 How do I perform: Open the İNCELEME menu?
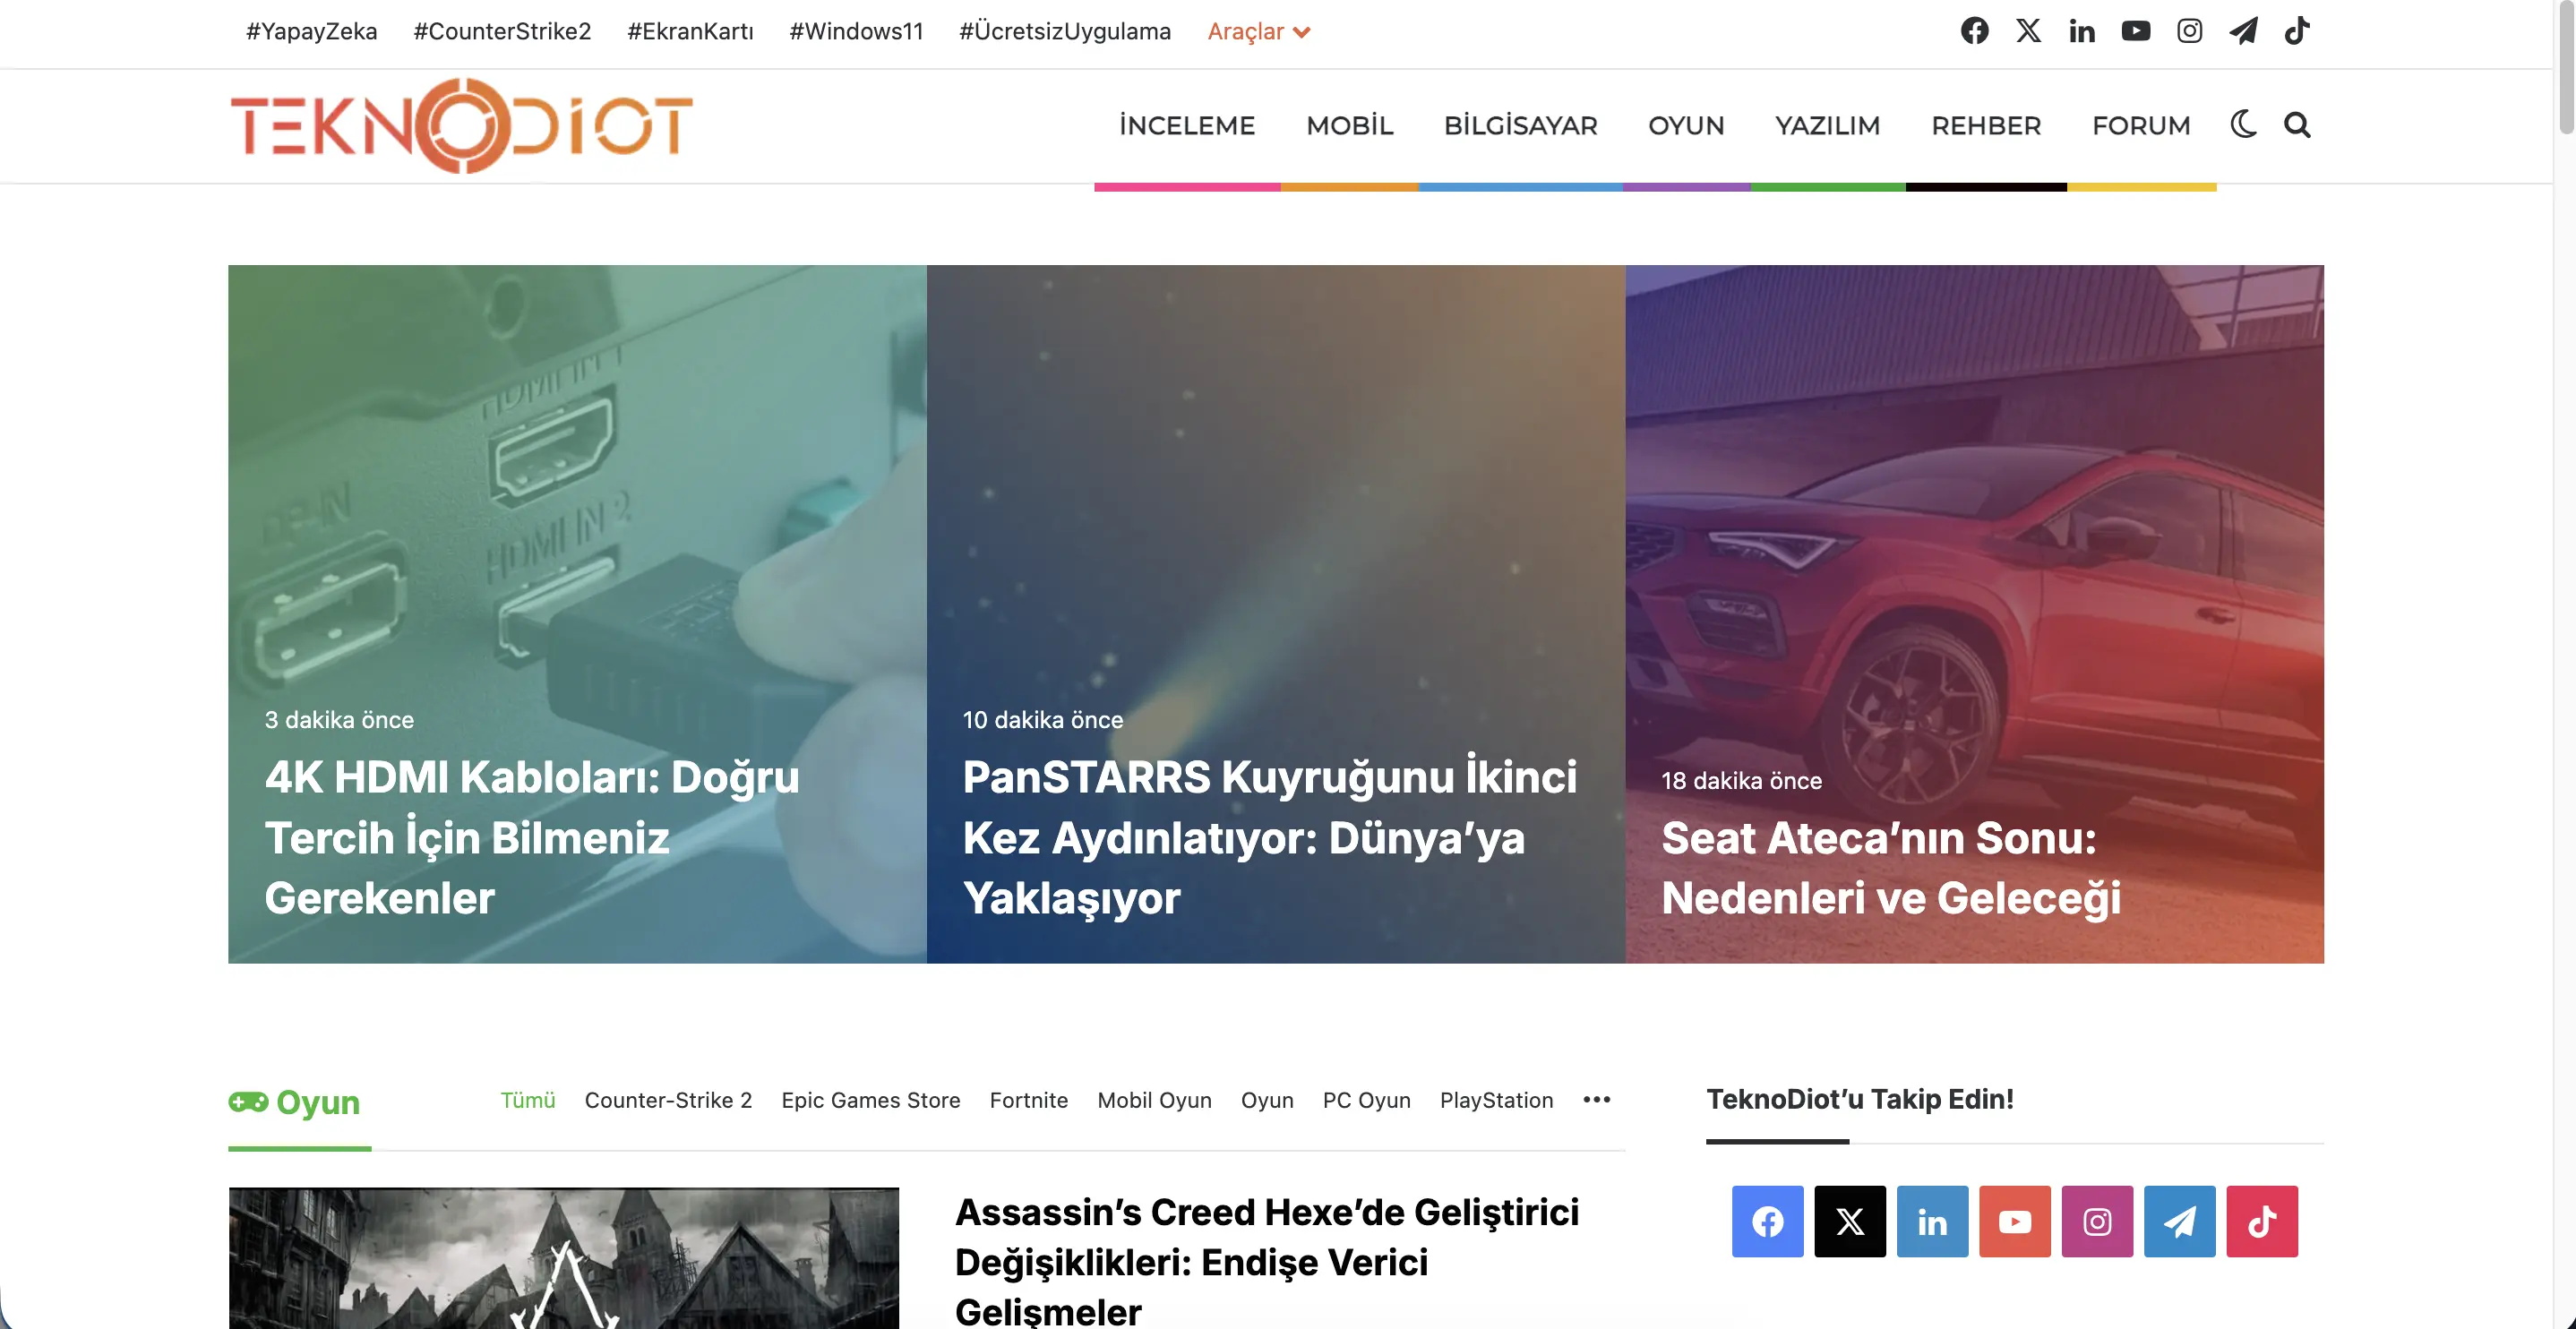1187,126
